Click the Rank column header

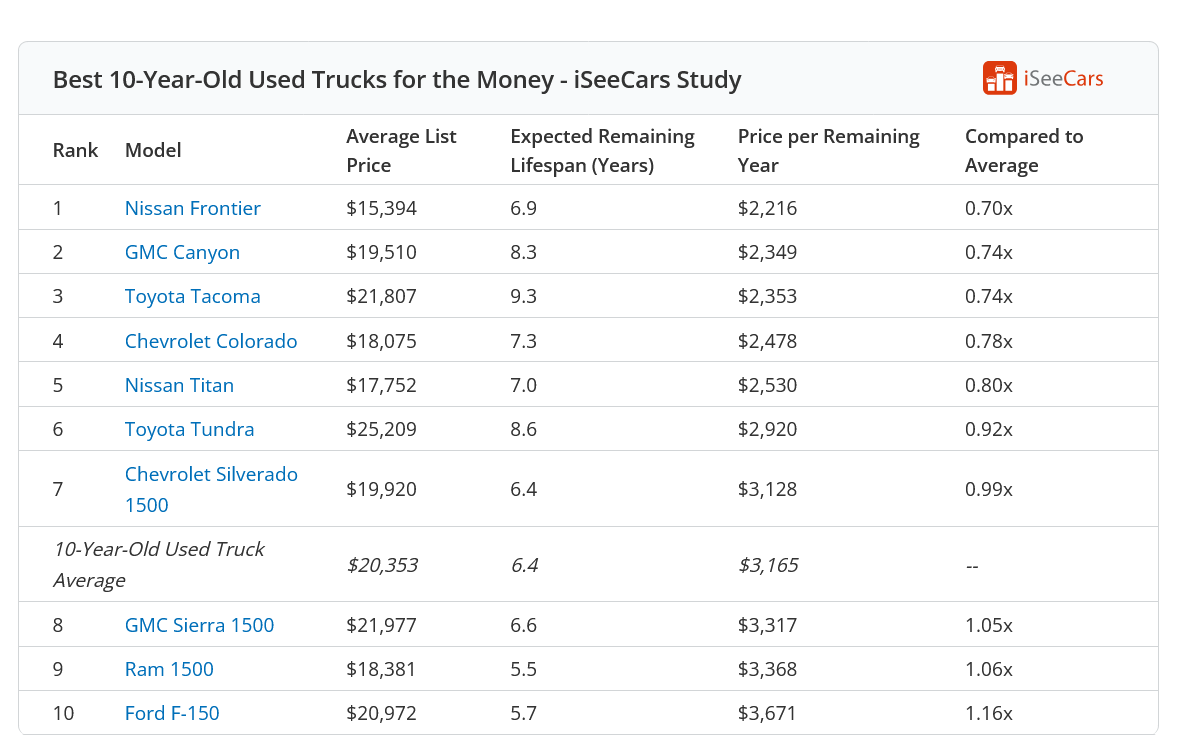(x=75, y=150)
